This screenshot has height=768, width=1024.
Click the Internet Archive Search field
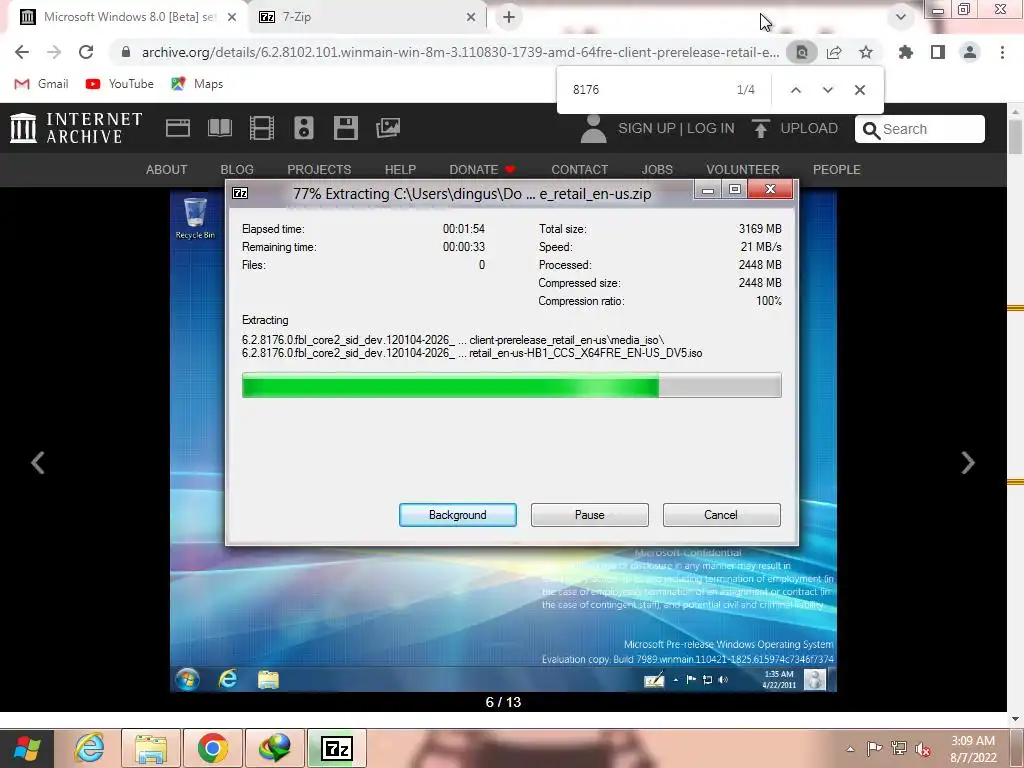pos(920,129)
